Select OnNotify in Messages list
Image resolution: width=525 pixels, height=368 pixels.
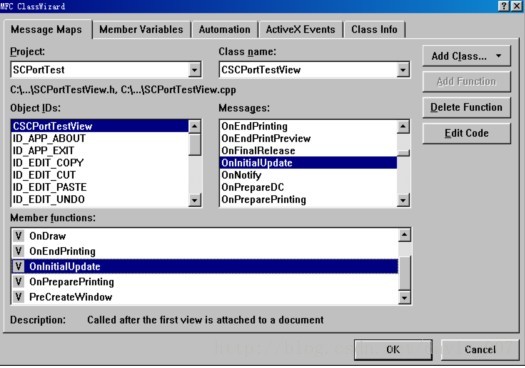[308, 175]
